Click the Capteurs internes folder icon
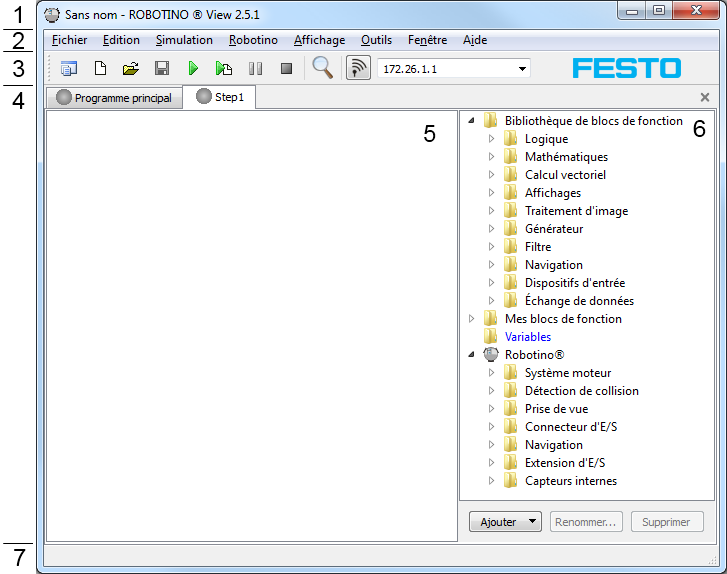727x574 pixels. tap(510, 480)
